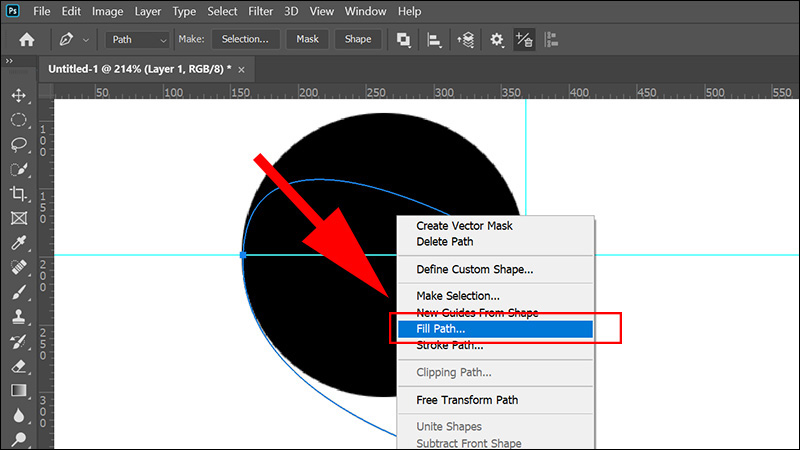Select the Lasso tool
800x450 pixels.
[19, 144]
